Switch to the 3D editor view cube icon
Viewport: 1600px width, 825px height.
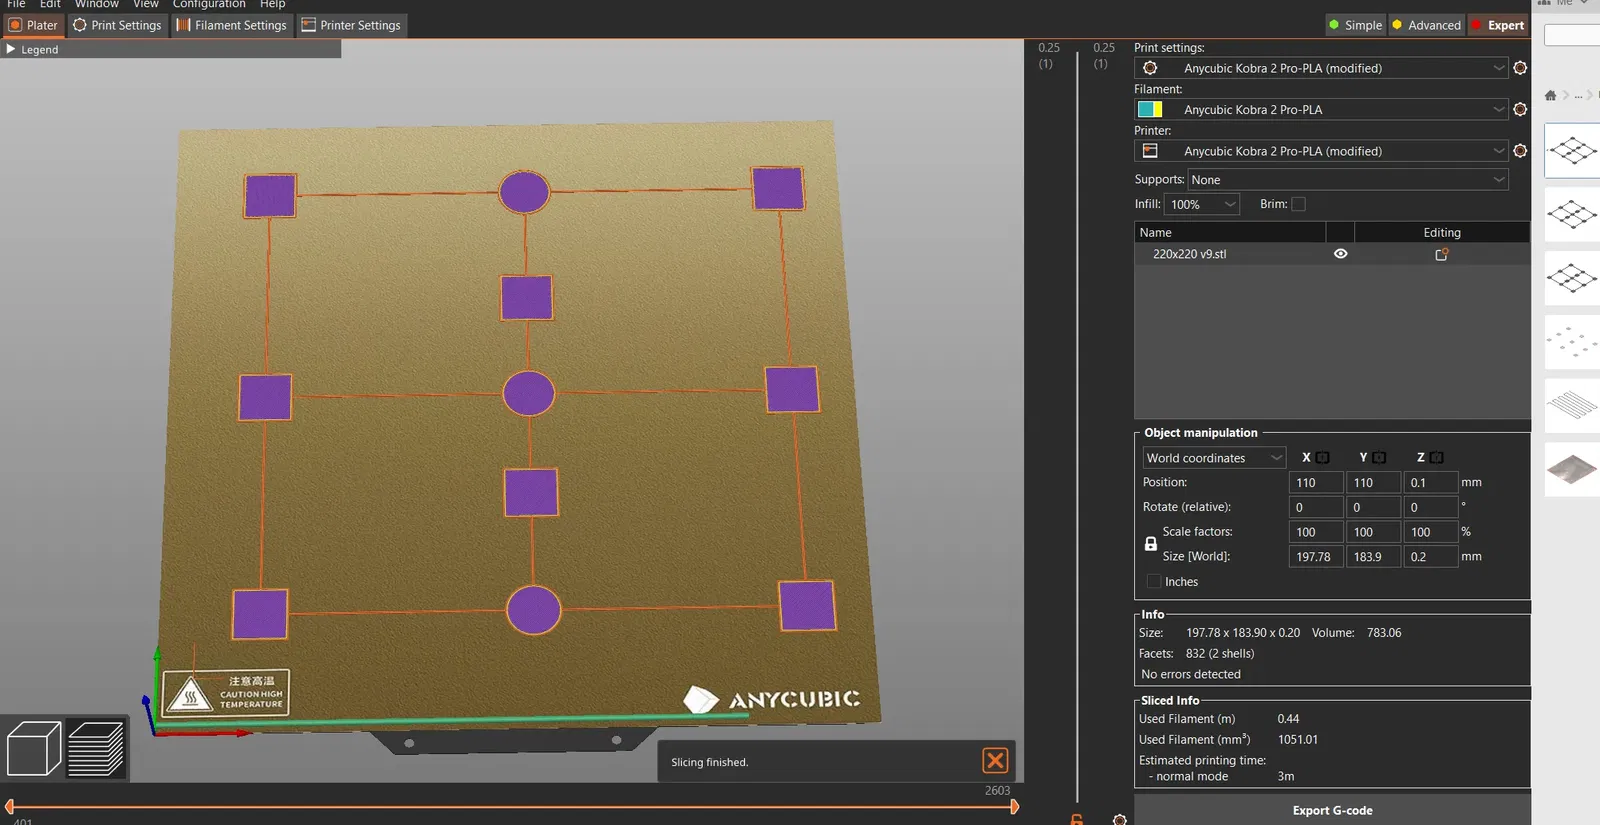pyautogui.click(x=33, y=748)
